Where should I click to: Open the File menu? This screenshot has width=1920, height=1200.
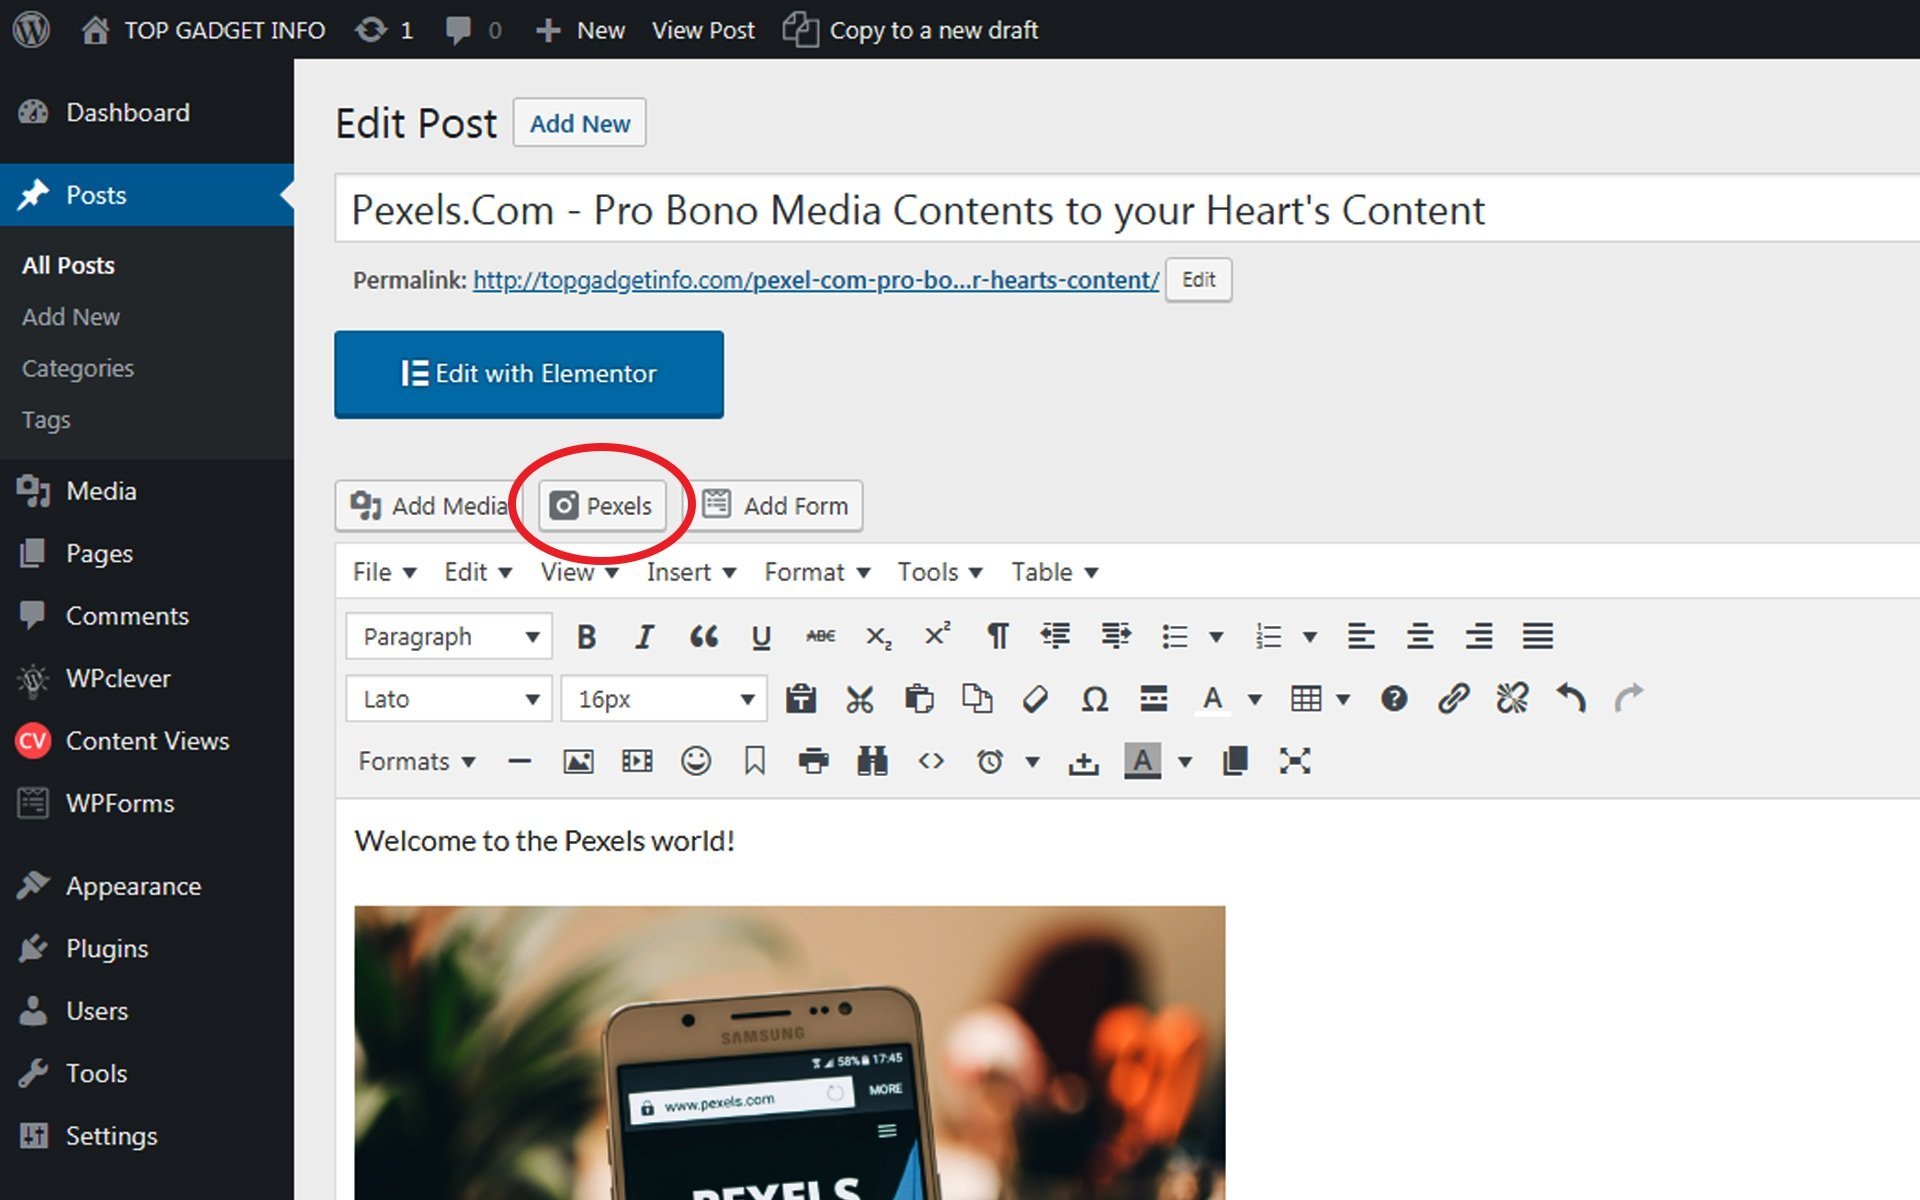(384, 572)
